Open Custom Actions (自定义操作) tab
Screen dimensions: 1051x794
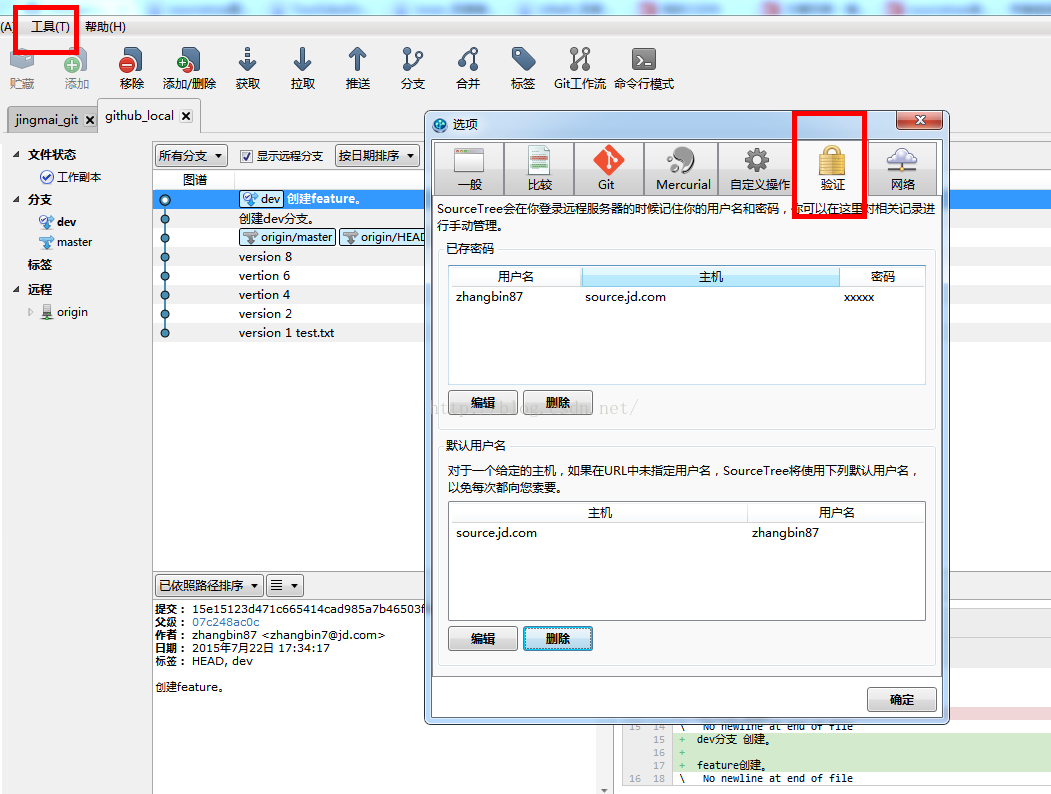tap(759, 168)
